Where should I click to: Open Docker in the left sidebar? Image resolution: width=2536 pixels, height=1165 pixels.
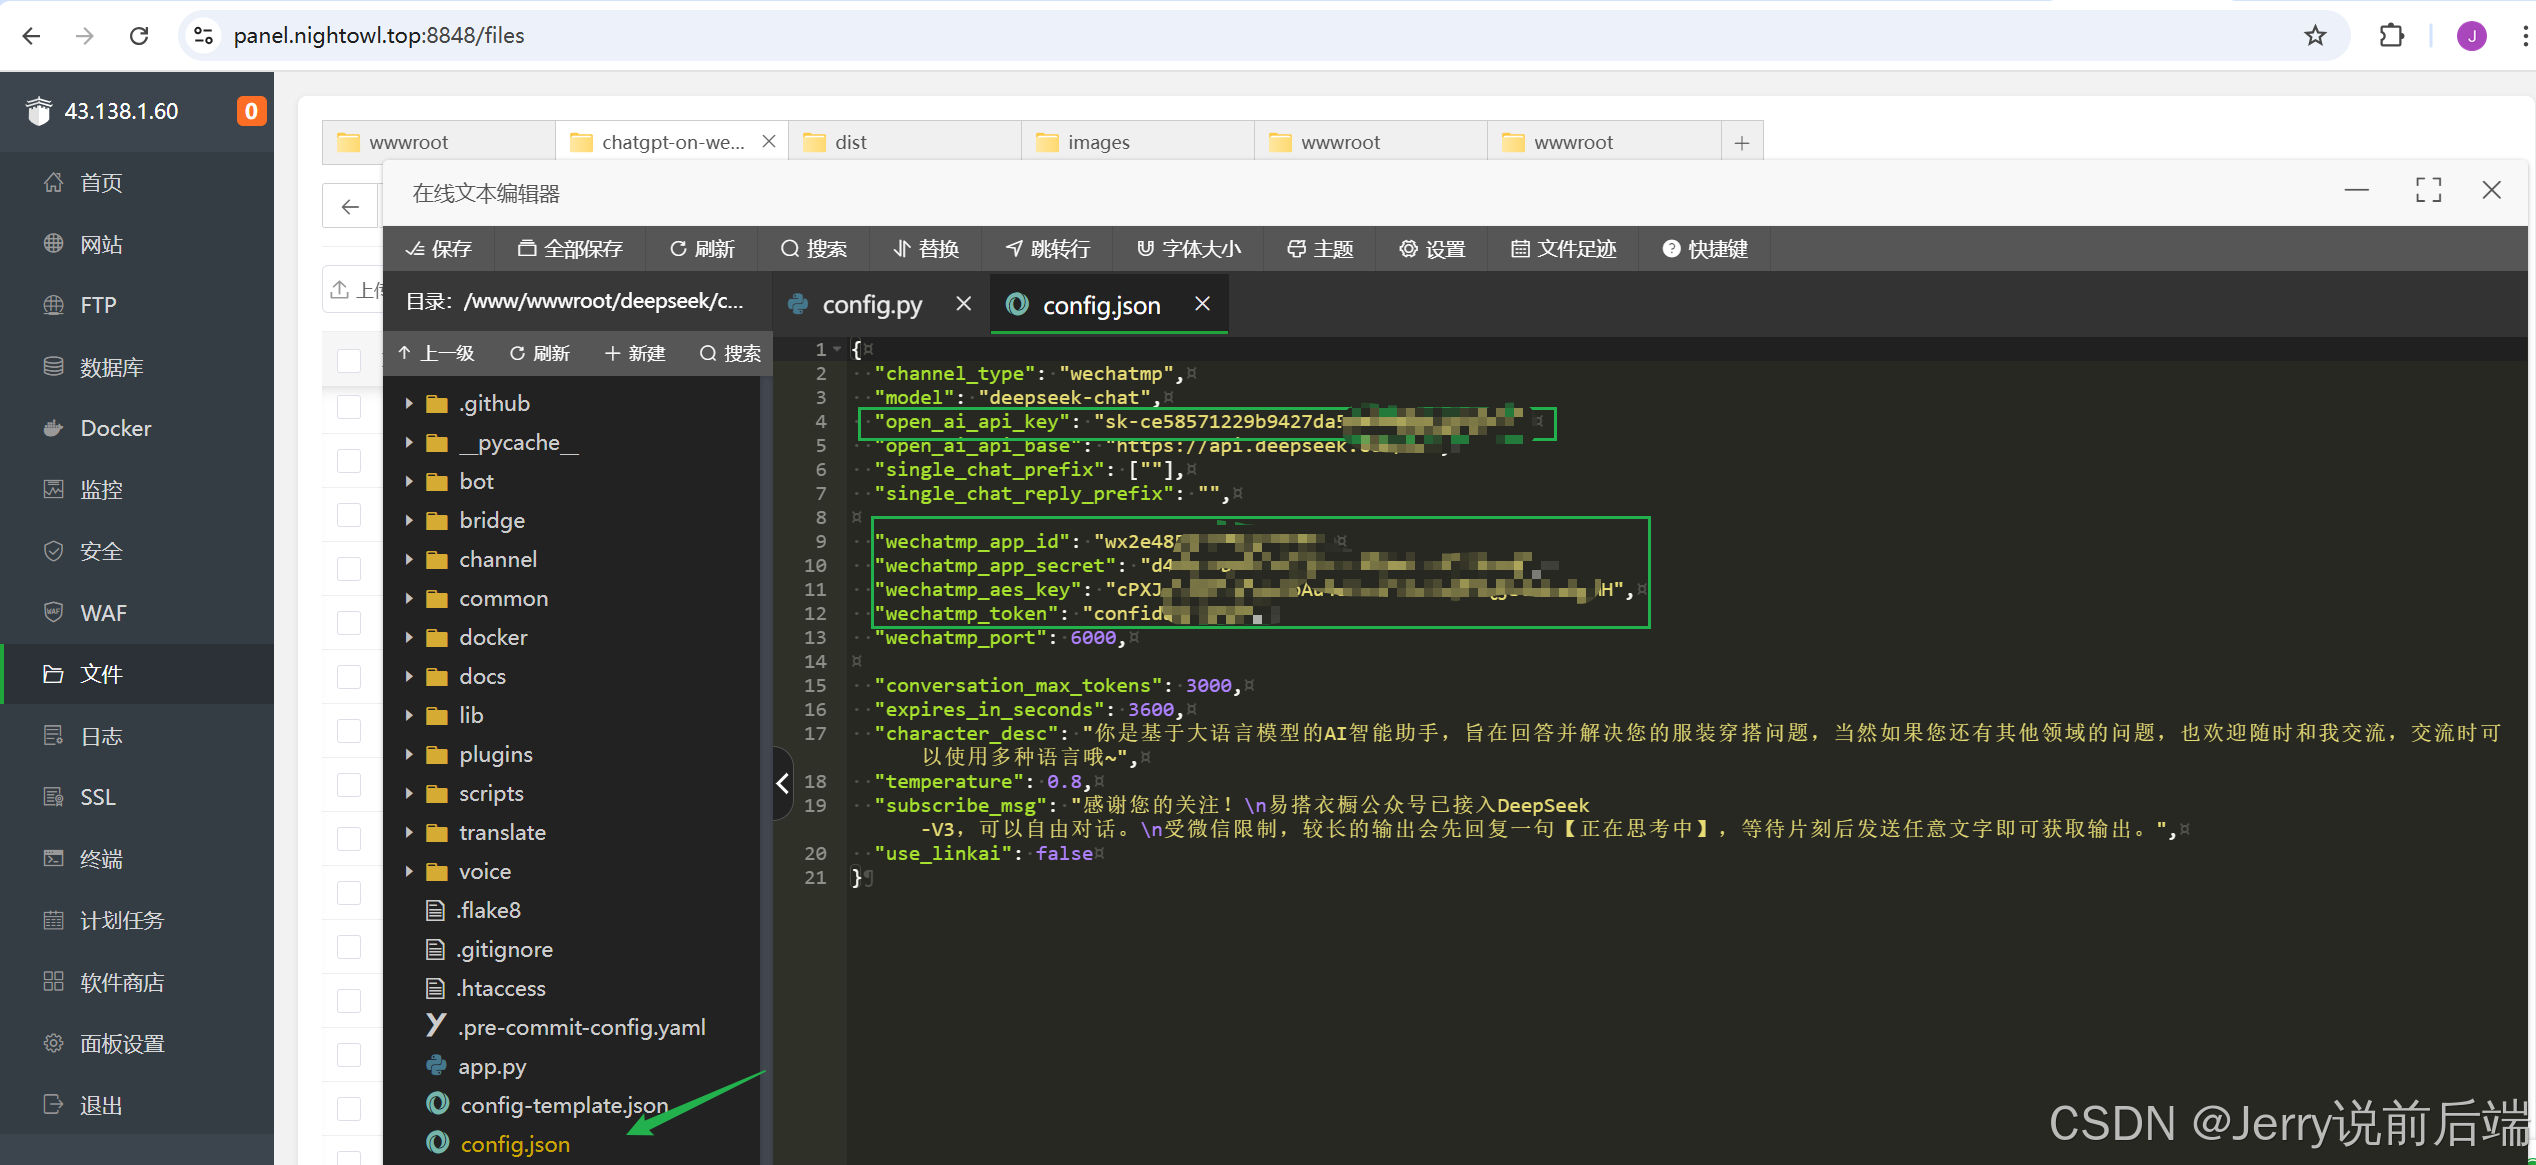115,428
